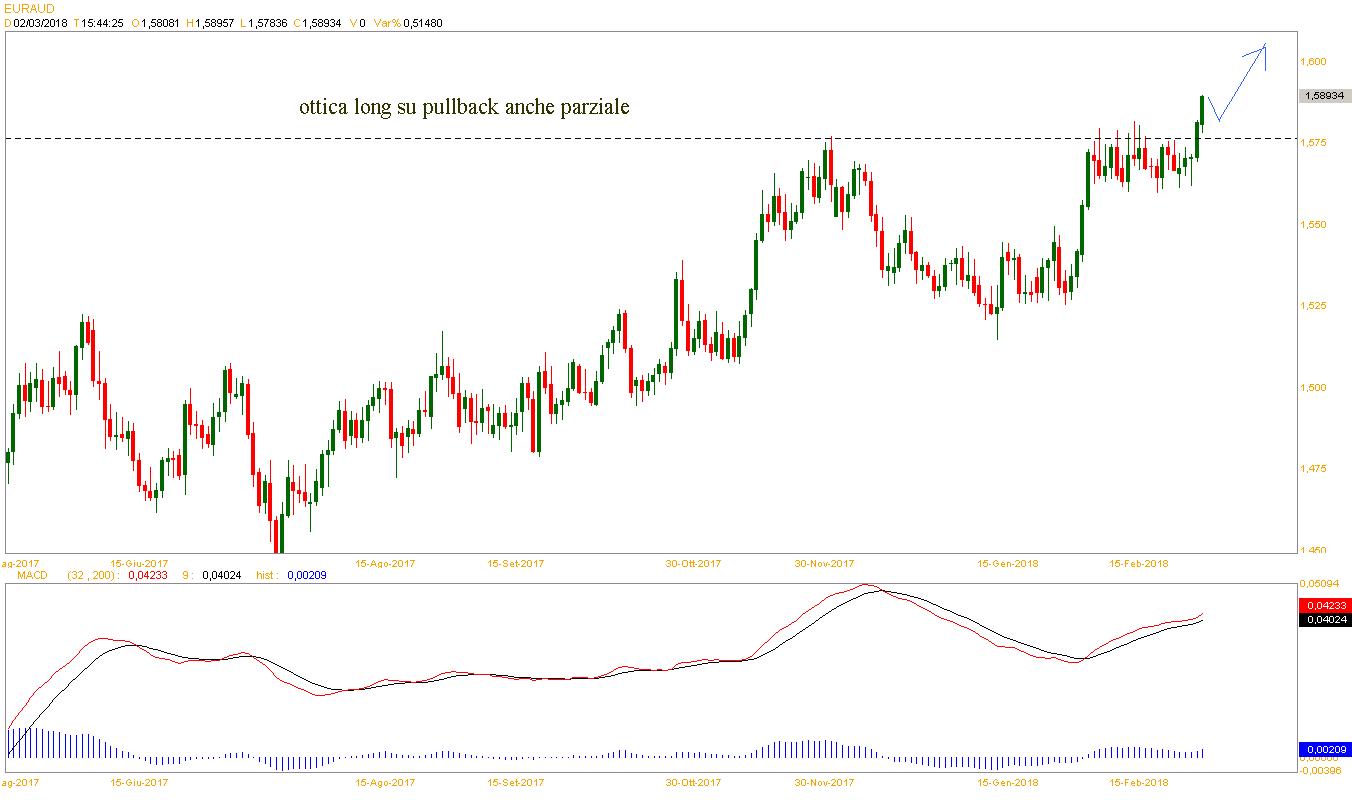Image resolution: width=1352 pixels, height=800 pixels.
Task: Click the EURAUD symbol title
Action: 30,8
